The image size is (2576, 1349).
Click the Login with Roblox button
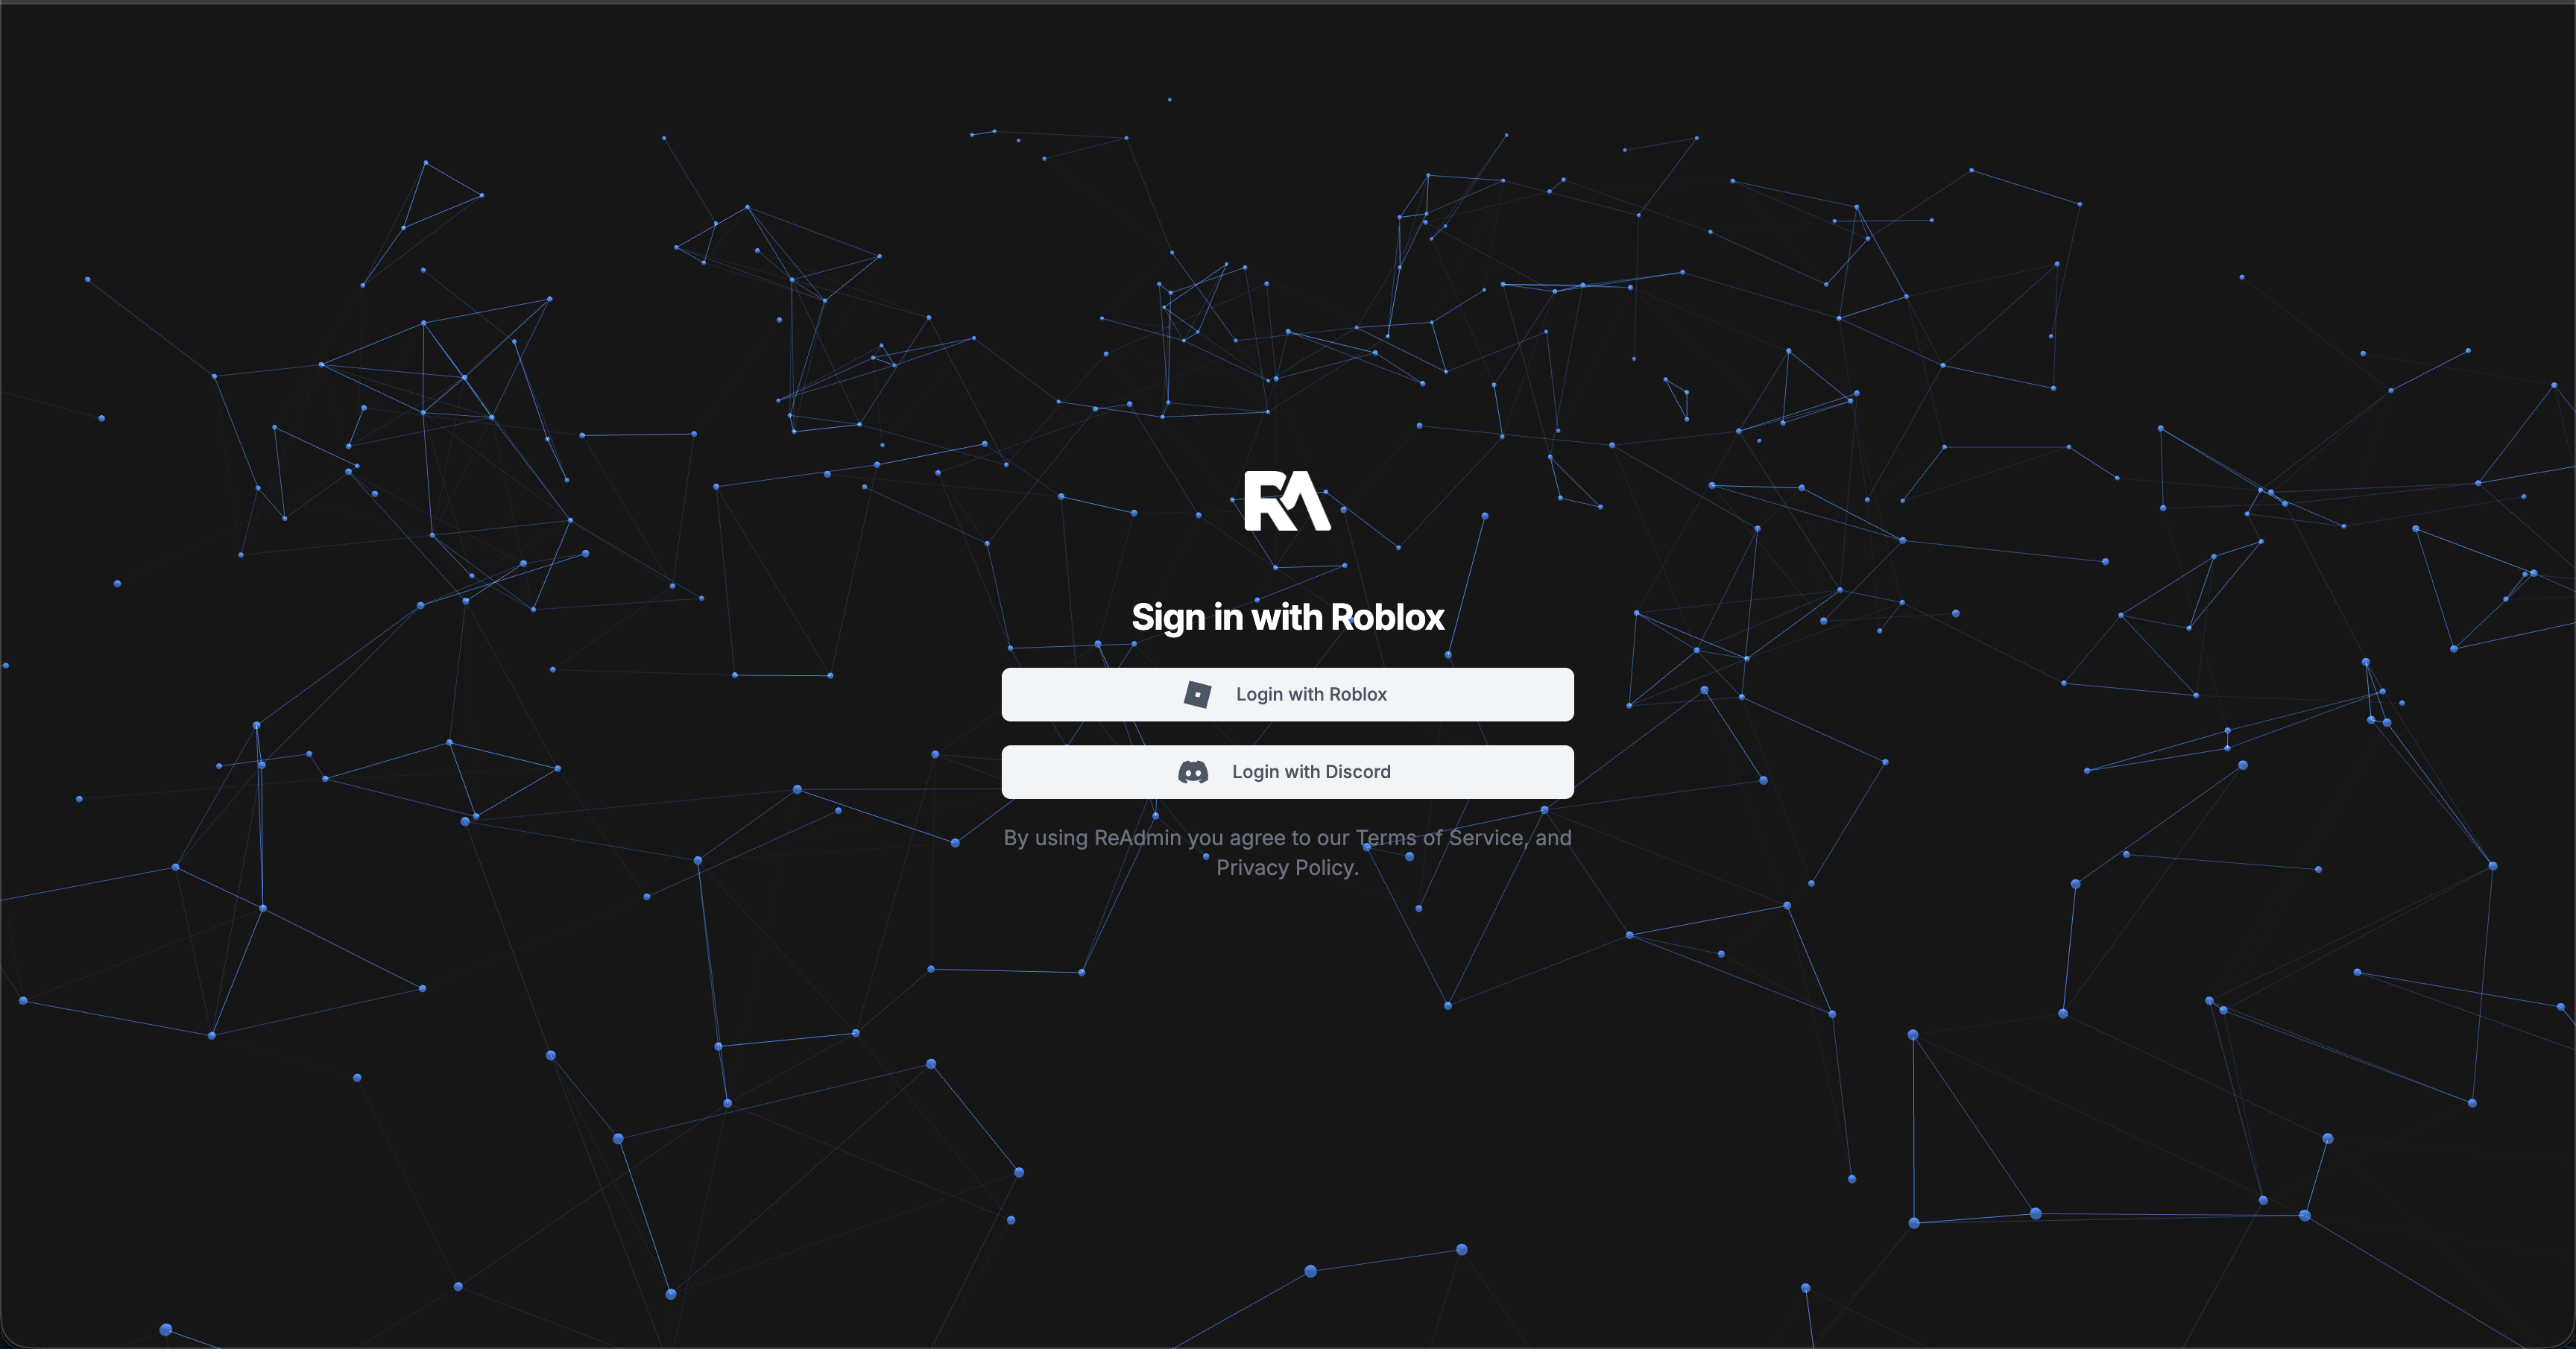click(x=1287, y=694)
